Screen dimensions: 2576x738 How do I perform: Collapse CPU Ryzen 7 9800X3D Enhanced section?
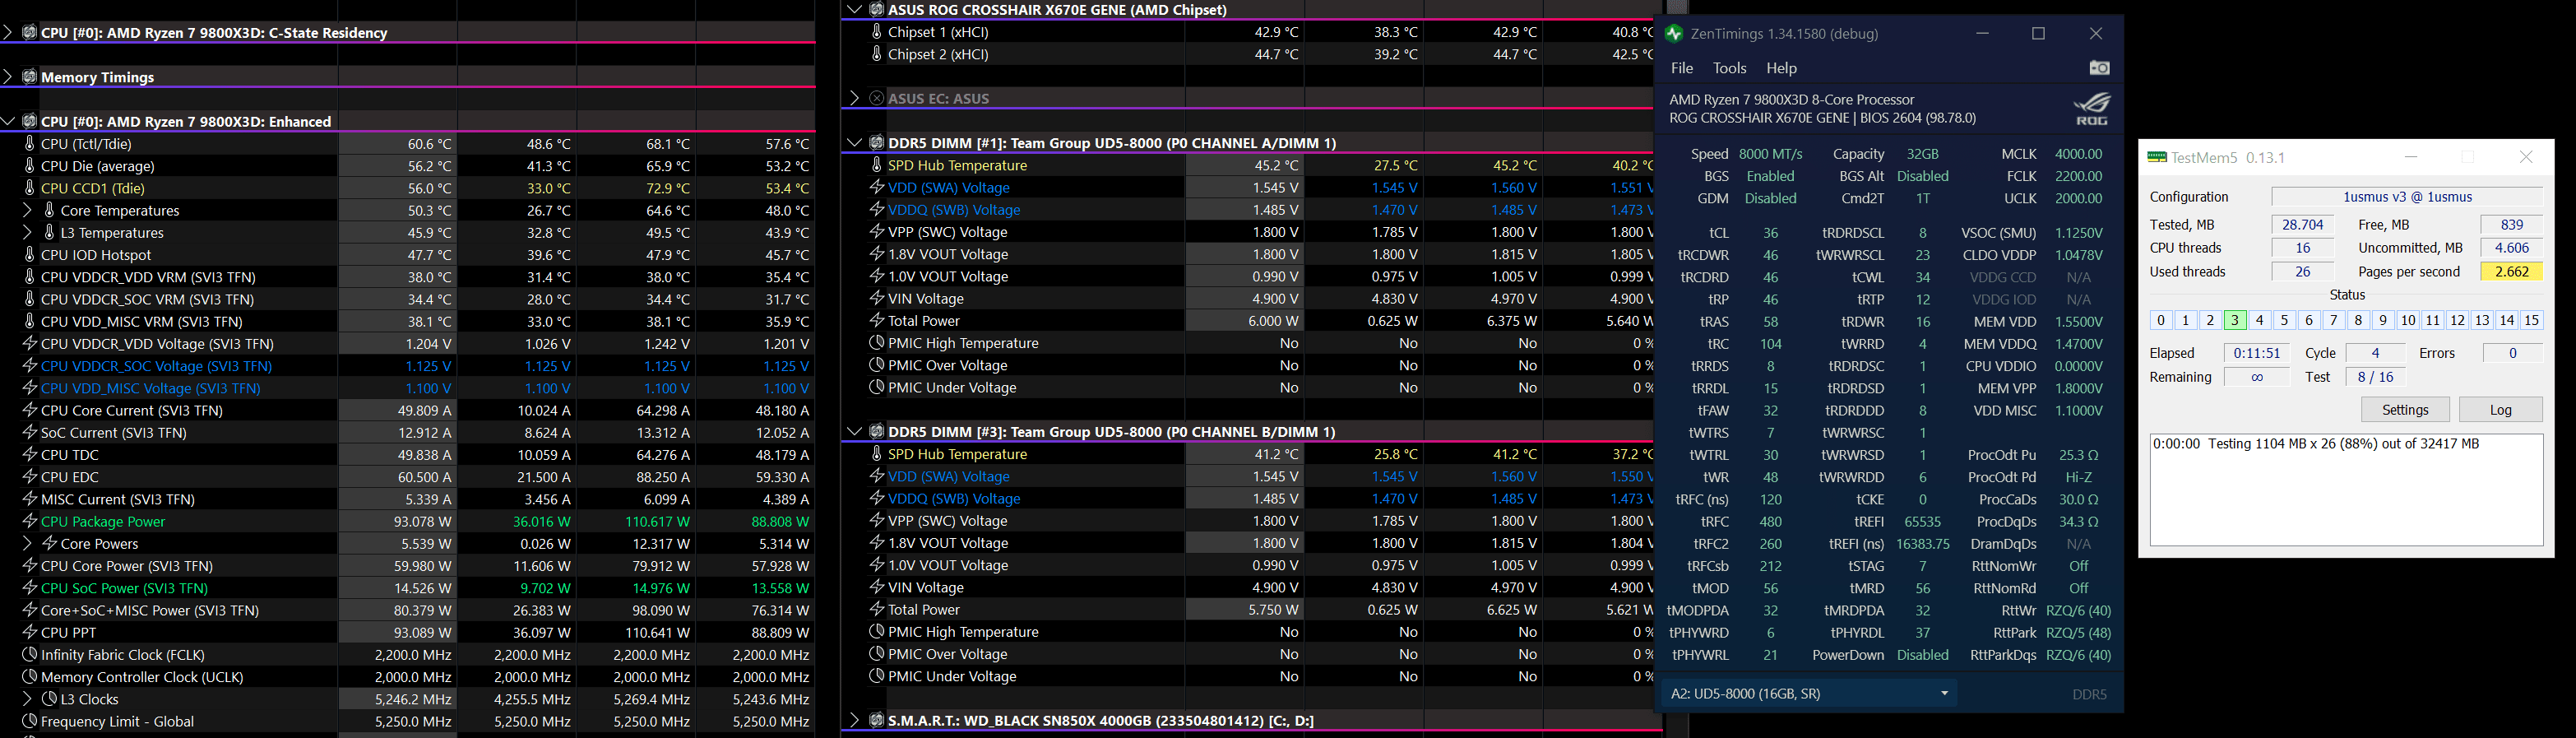[8, 121]
